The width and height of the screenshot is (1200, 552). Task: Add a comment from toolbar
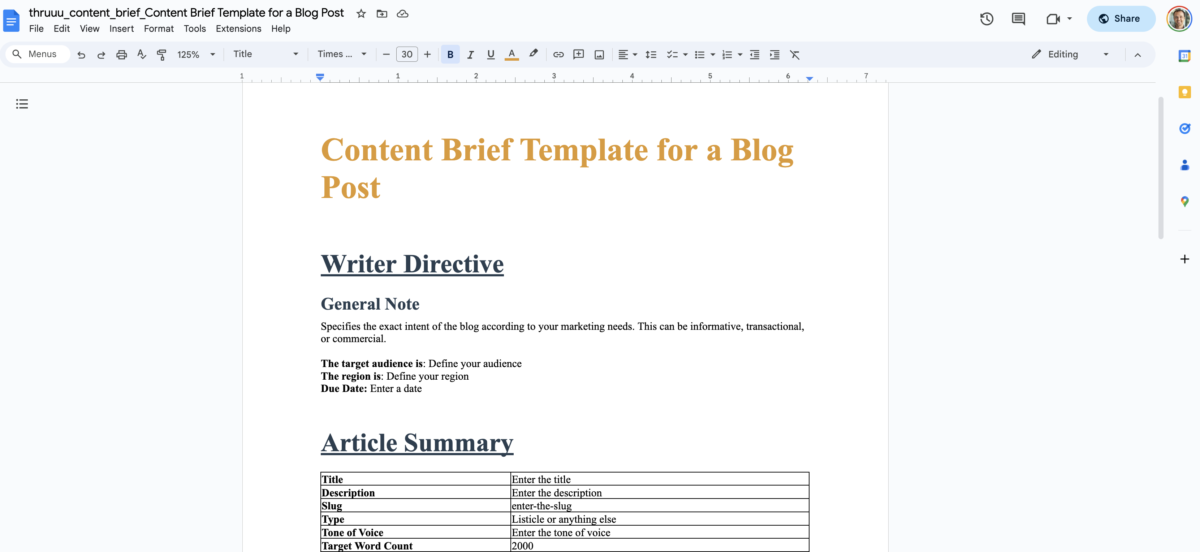coord(578,54)
